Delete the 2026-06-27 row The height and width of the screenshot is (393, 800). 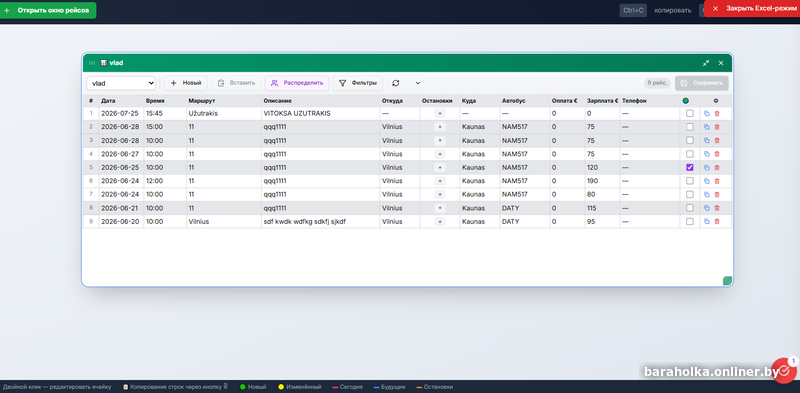coord(717,154)
